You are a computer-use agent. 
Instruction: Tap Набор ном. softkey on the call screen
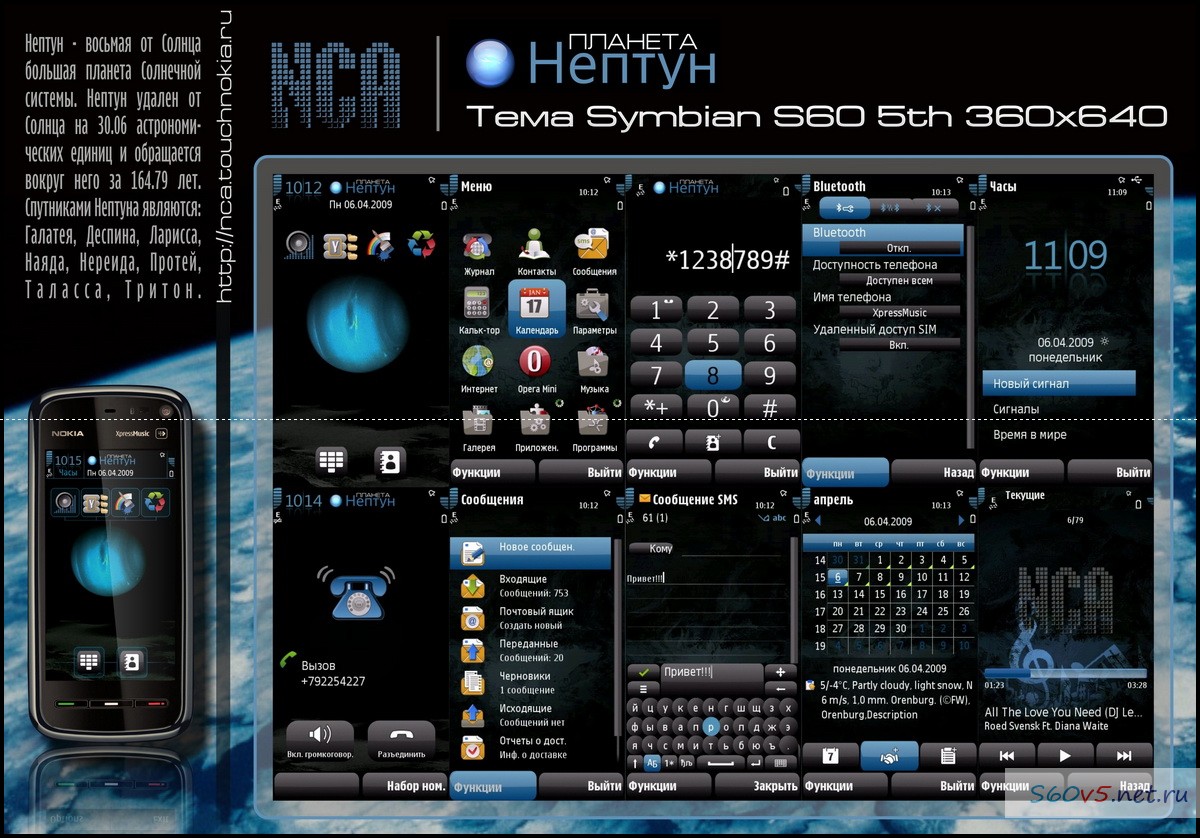point(406,785)
